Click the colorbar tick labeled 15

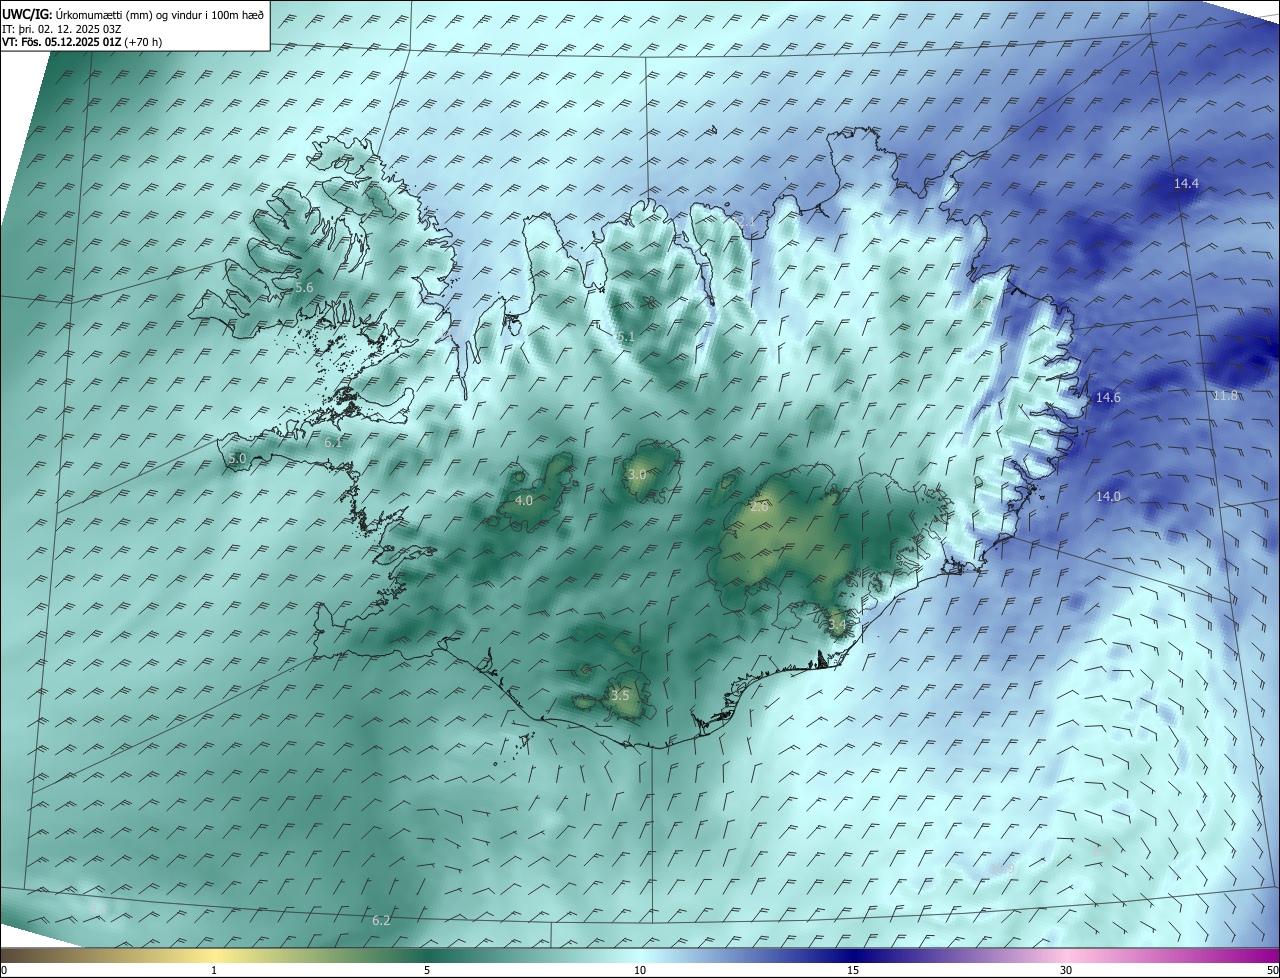(853, 970)
